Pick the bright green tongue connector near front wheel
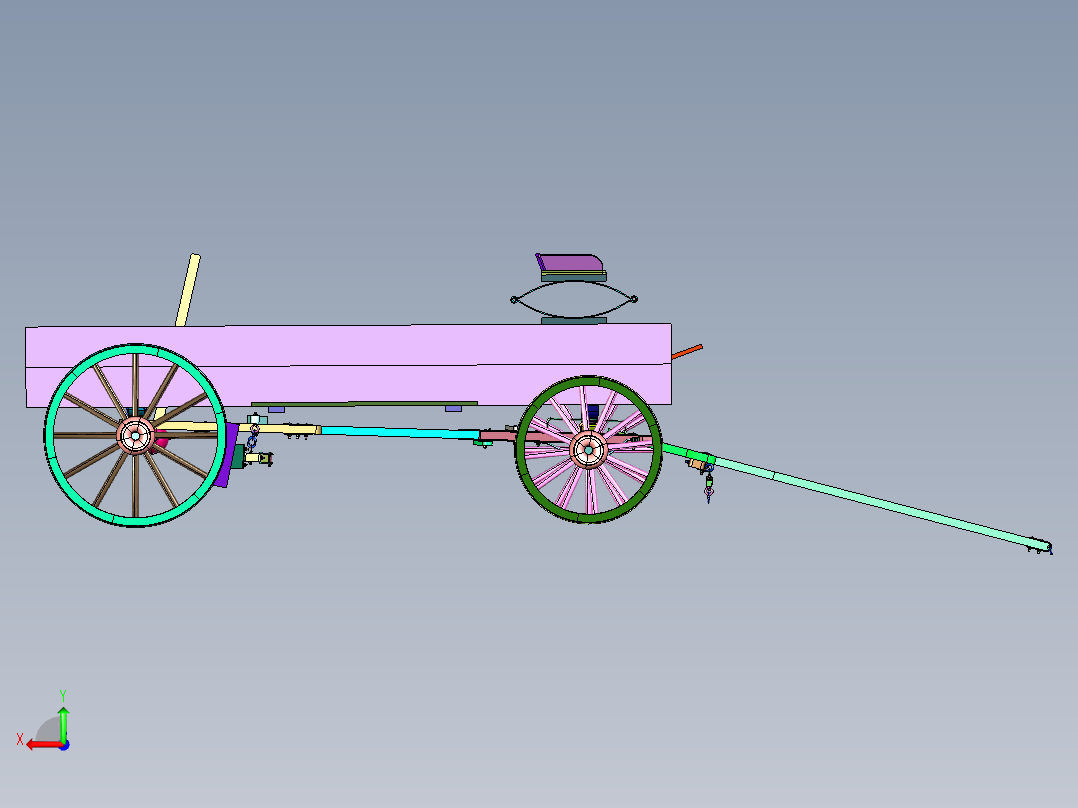 (688, 454)
